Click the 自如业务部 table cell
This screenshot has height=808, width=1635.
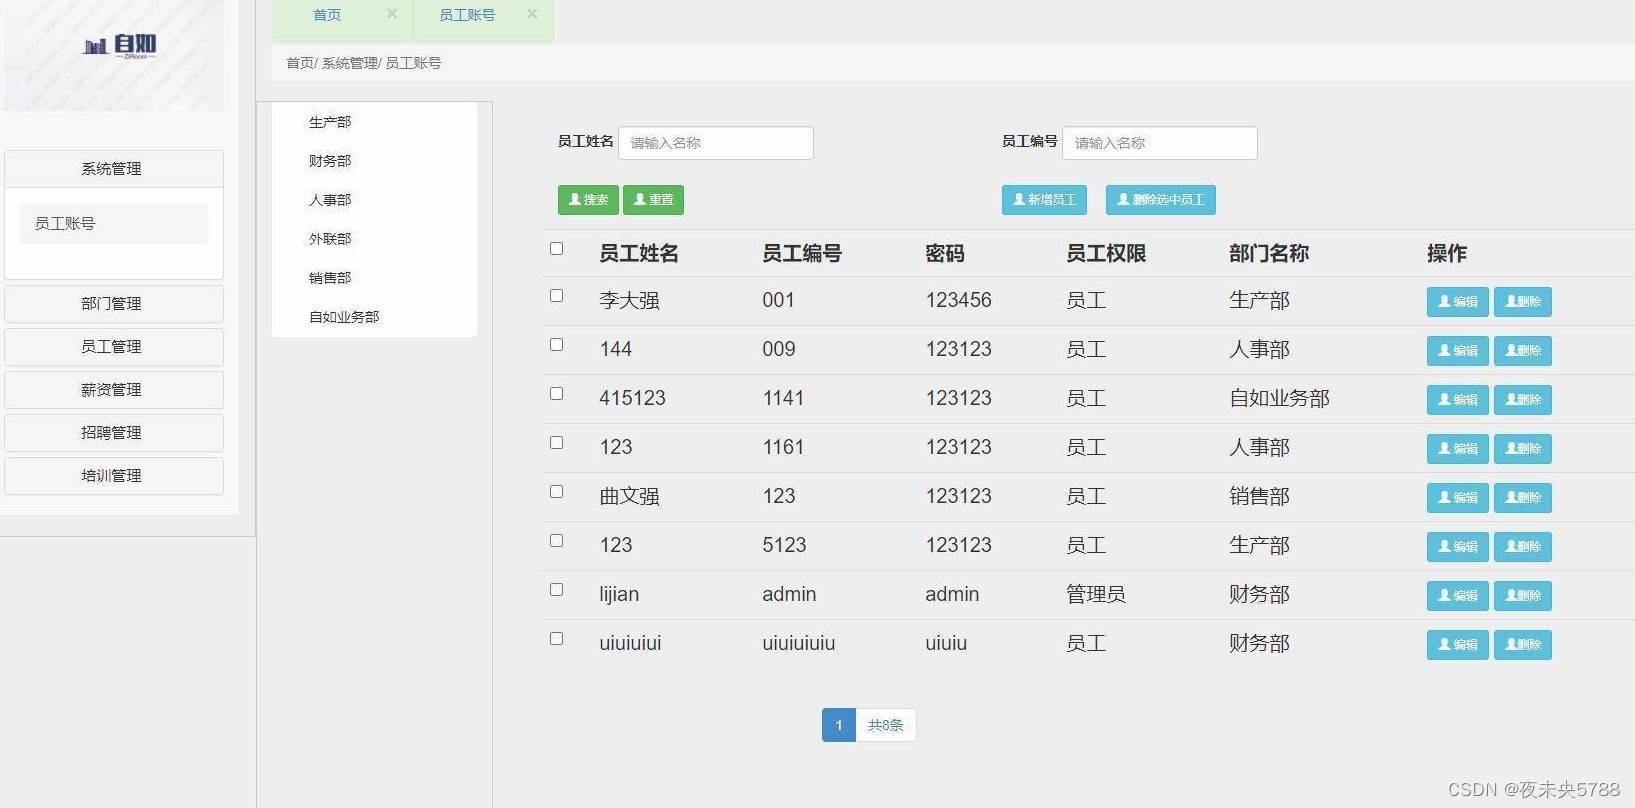pyautogui.click(x=1280, y=399)
